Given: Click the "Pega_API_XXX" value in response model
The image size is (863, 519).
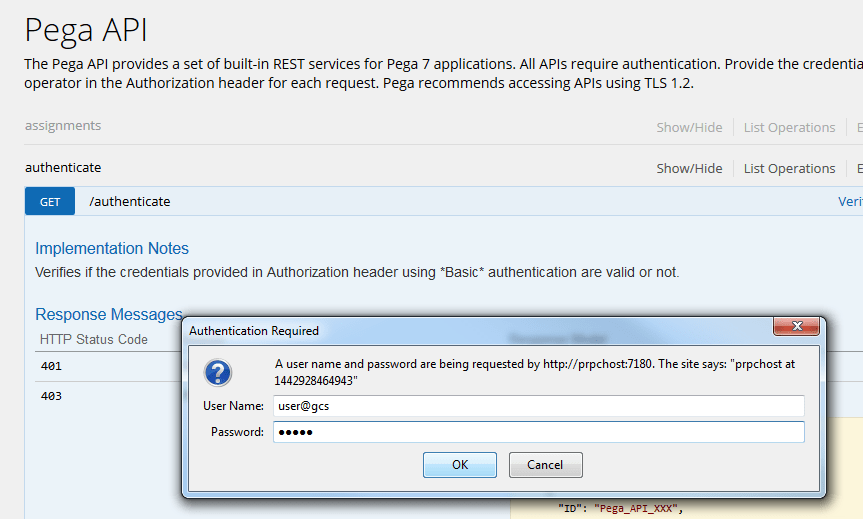Looking at the screenshot, I should click(x=636, y=509).
